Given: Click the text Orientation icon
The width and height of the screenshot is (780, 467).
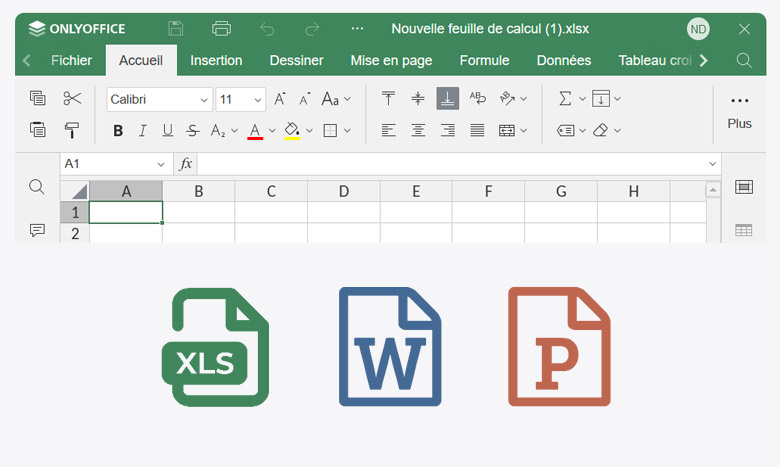Looking at the screenshot, I should click(507, 98).
